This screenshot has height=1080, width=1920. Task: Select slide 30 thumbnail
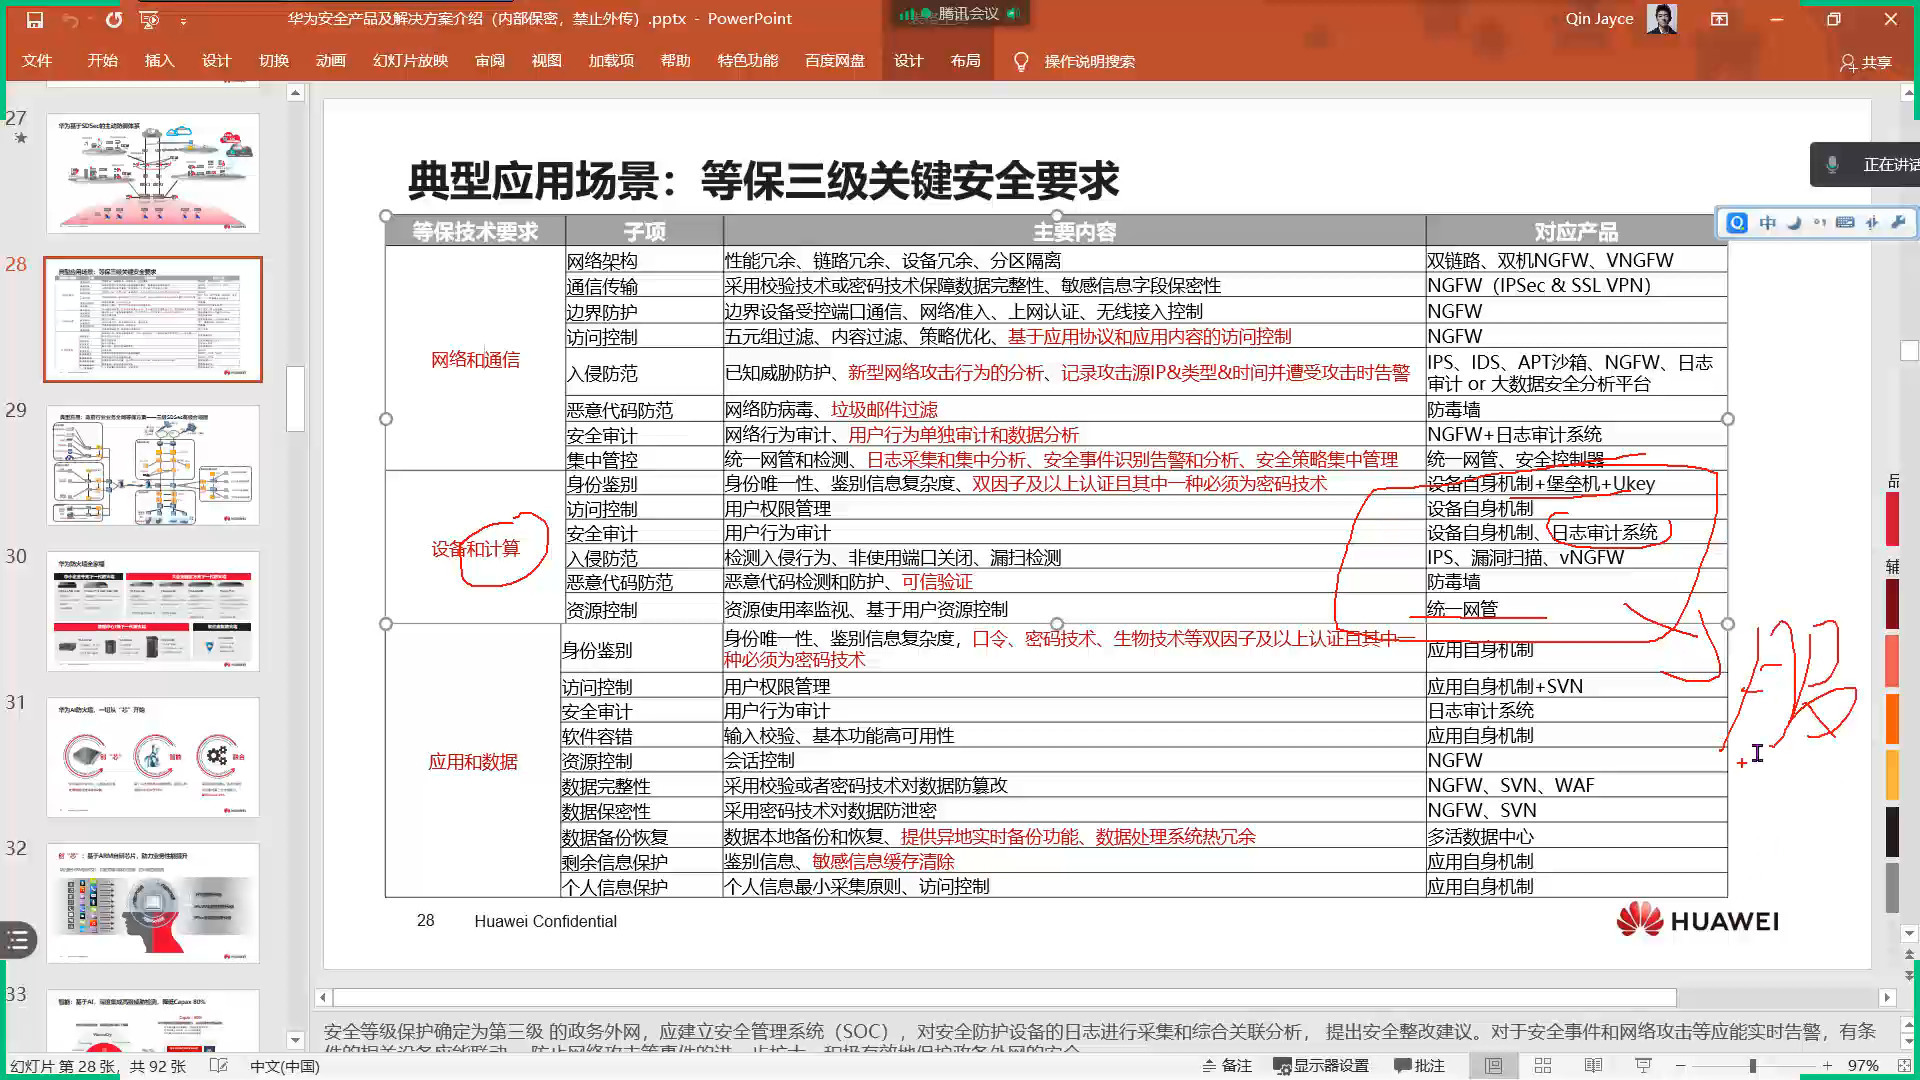click(153, 611)
